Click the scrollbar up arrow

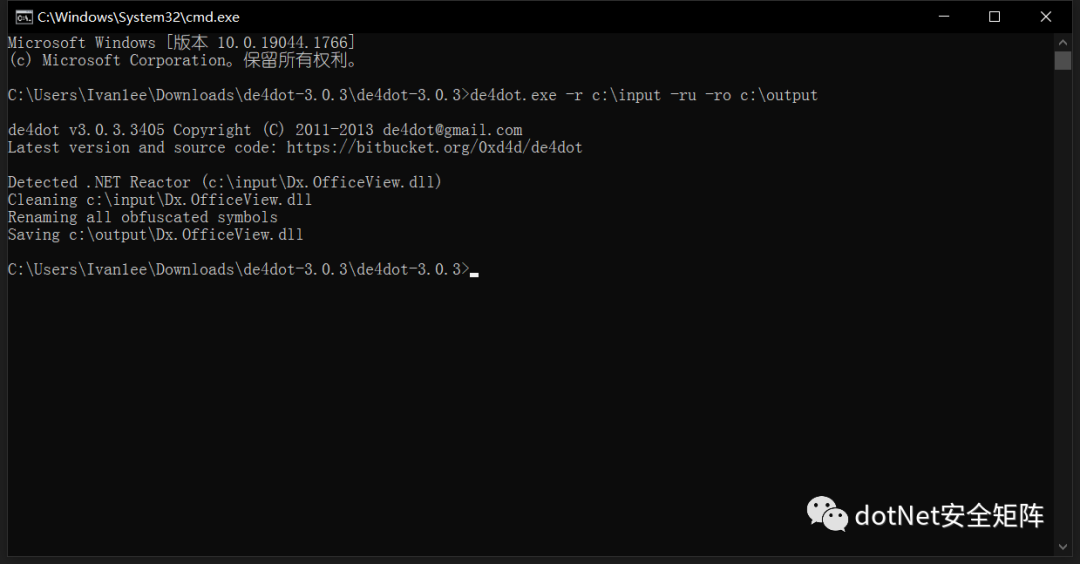click(1062, 43)
